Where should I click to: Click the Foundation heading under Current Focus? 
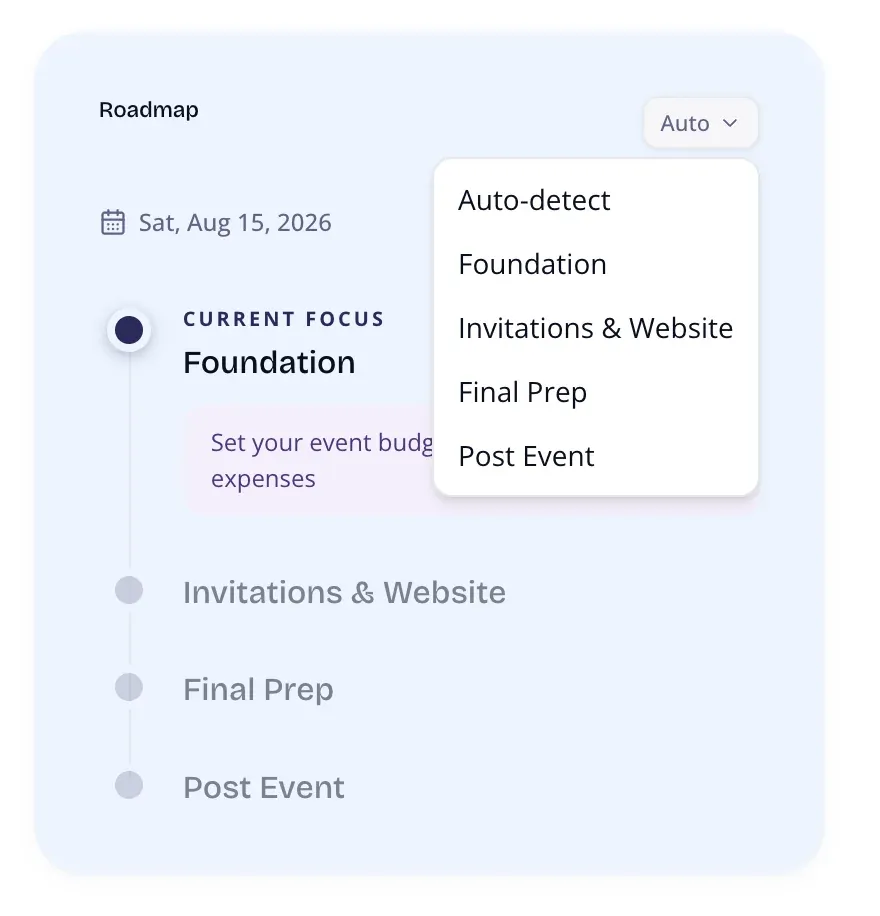click(x=268, y=362)
